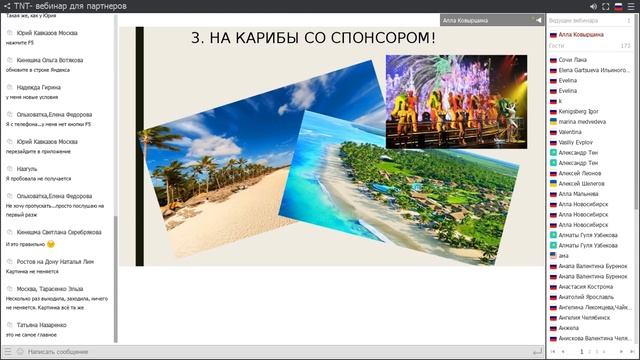Click the Ведущие вебинара header

[x=573, y=20]
